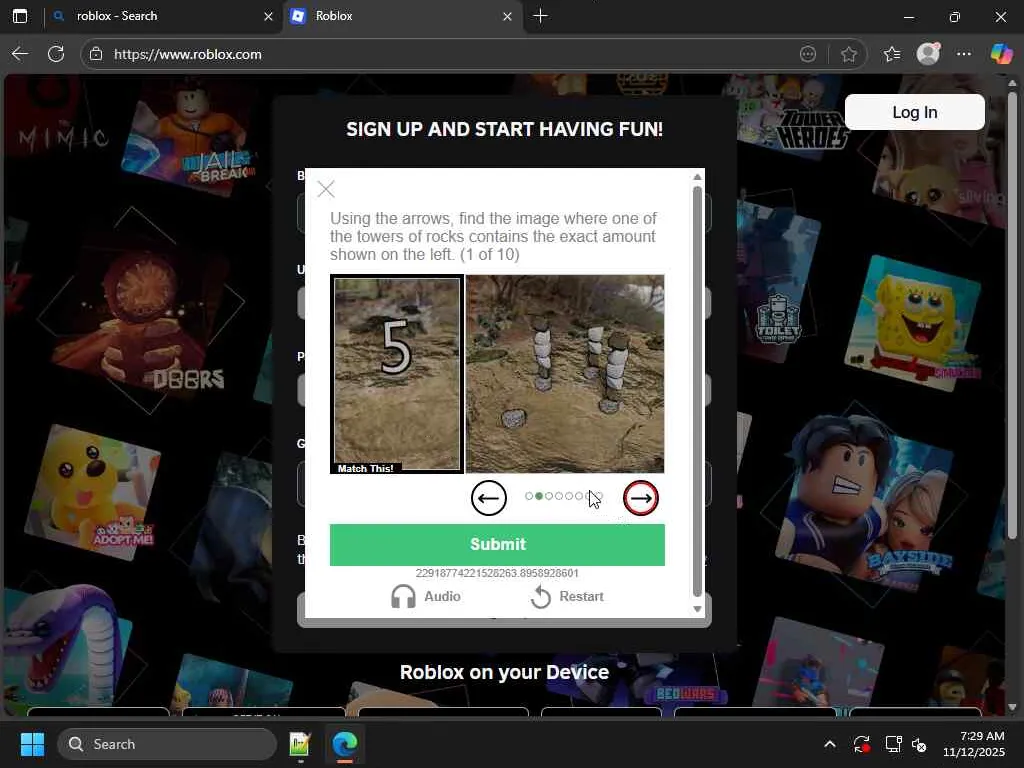Open the Copilot sidebar
1024x768 pixels.
[1000, 54]
